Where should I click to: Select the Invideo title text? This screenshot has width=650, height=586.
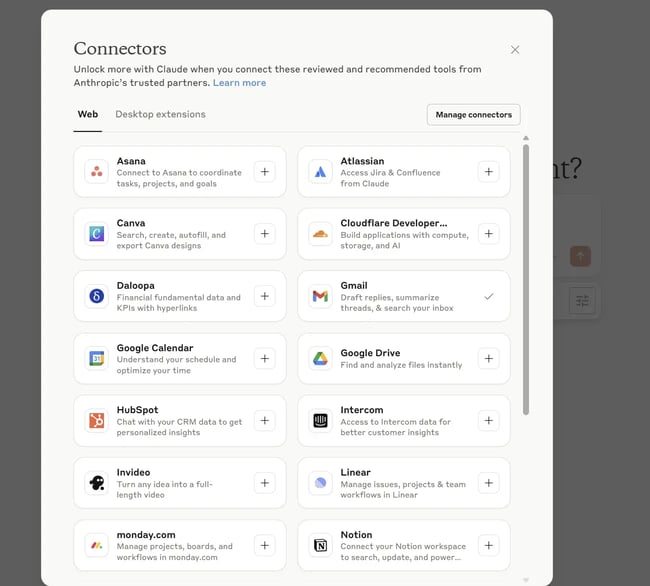(133, 472)
